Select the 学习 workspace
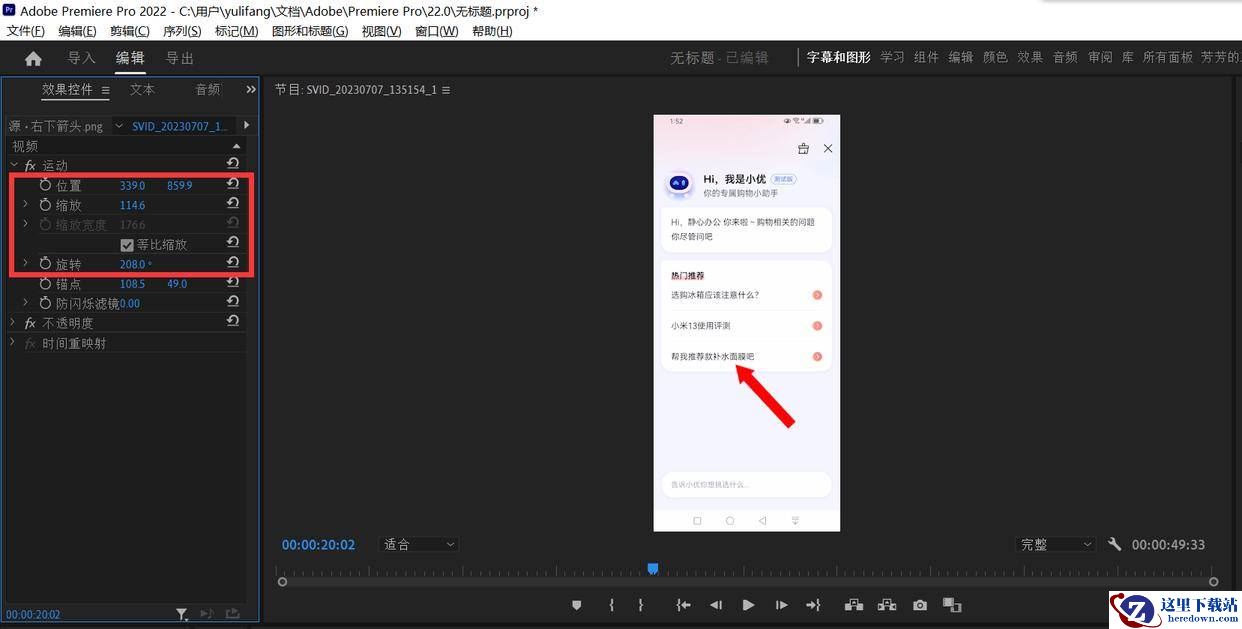The width and height of the screenshot is (1242, 629). pos(892,58)
